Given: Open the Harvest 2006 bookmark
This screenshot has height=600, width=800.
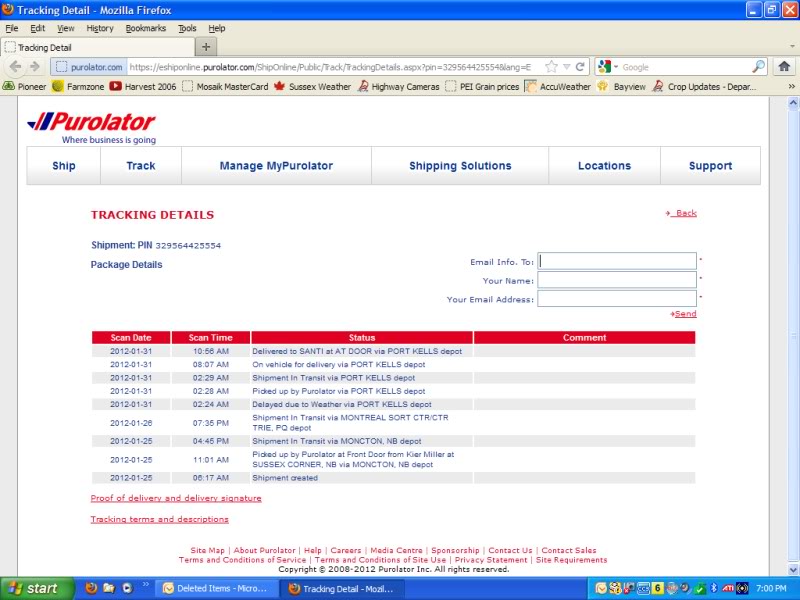Looking at the screenshot, I should pos(142,87).
